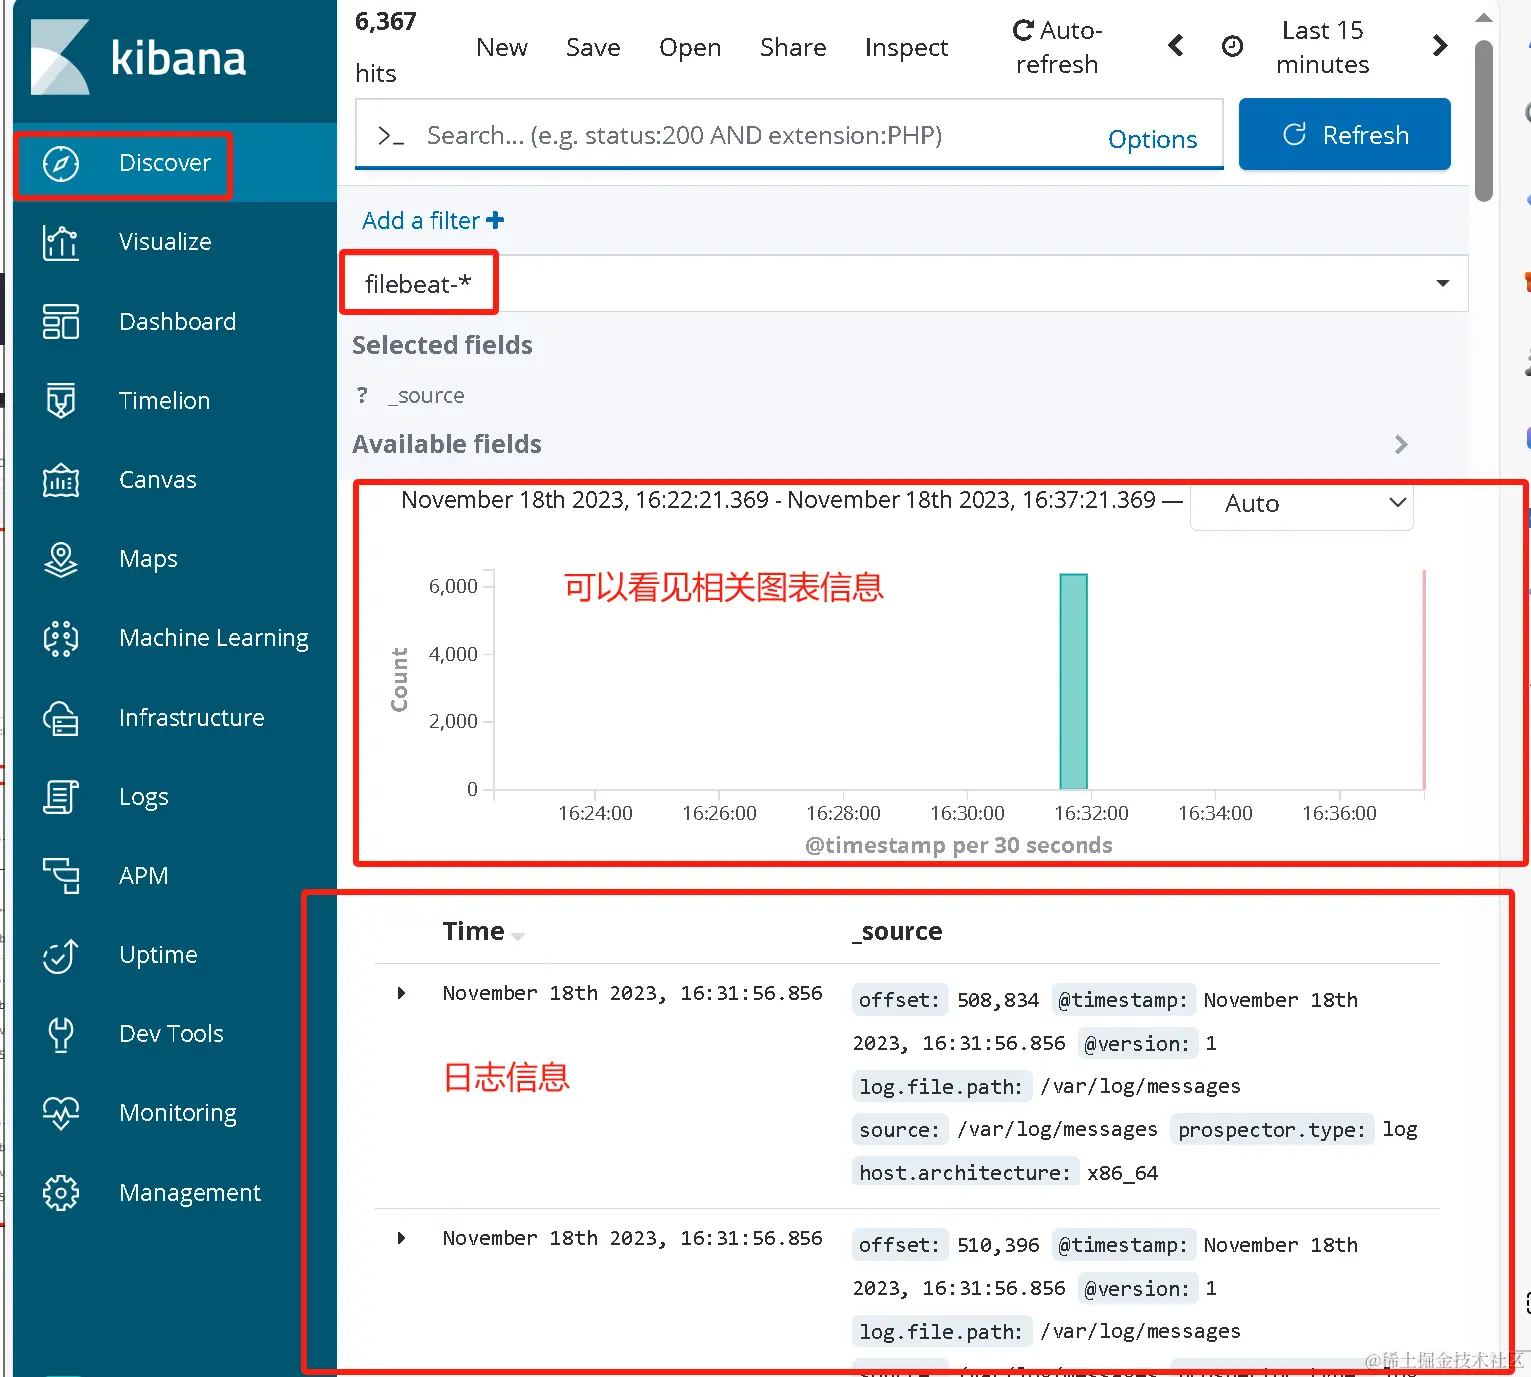This screenshot has height=1377, width=1531.
Task: Expand the Available fields section
Action: click(x=1401, y=444)
